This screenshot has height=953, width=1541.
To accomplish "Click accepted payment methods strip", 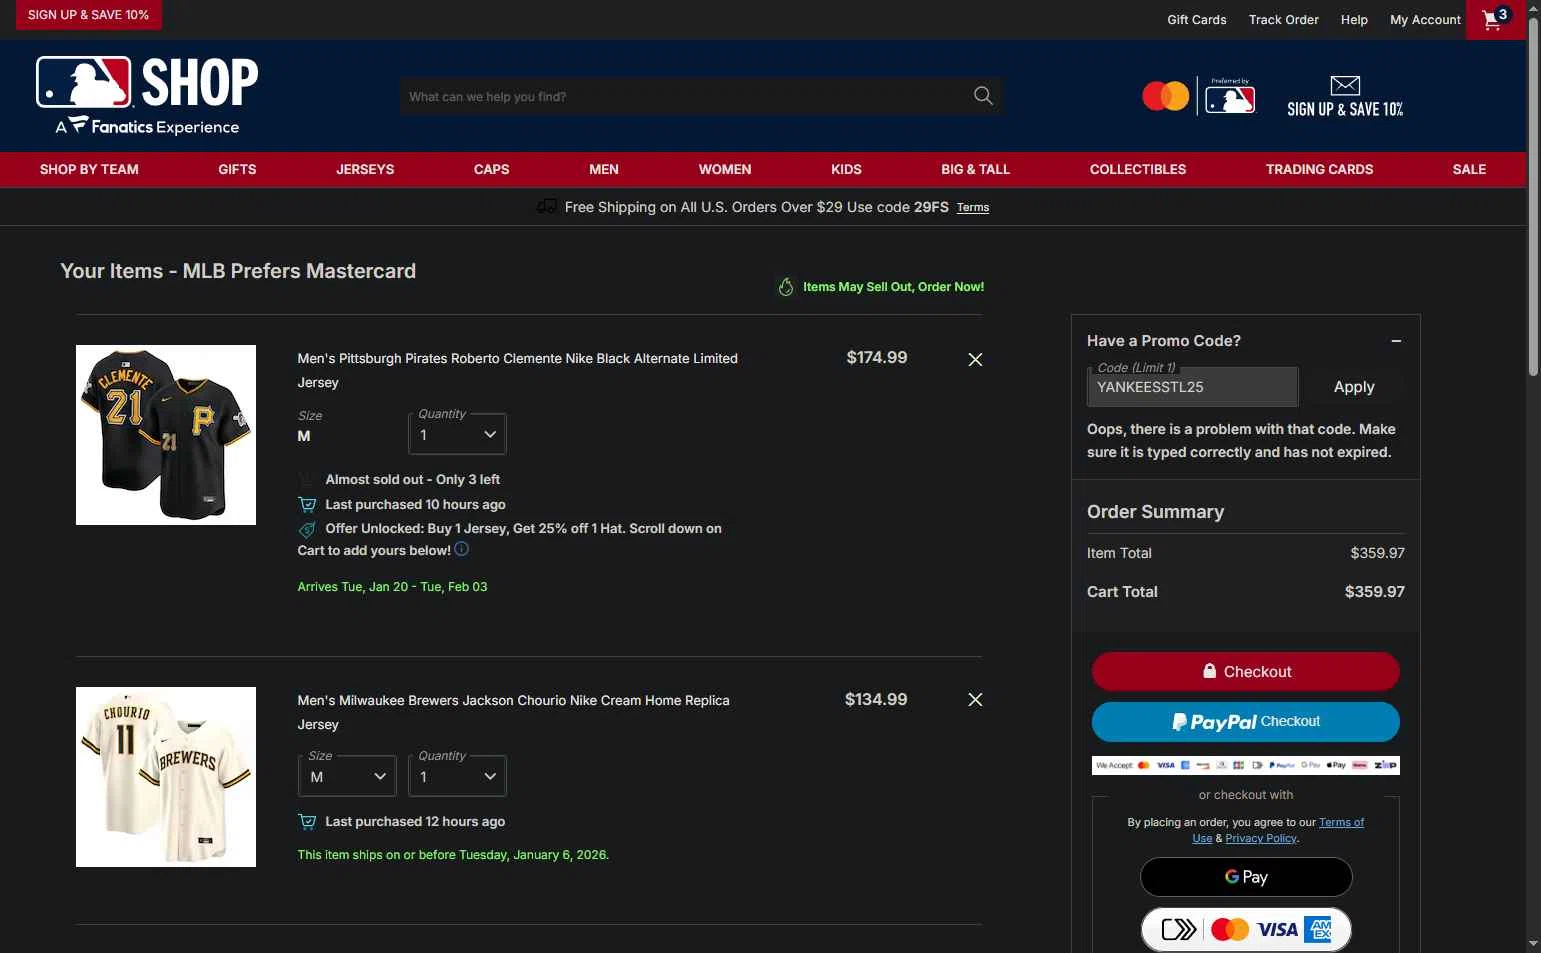I will [1245, 765].
